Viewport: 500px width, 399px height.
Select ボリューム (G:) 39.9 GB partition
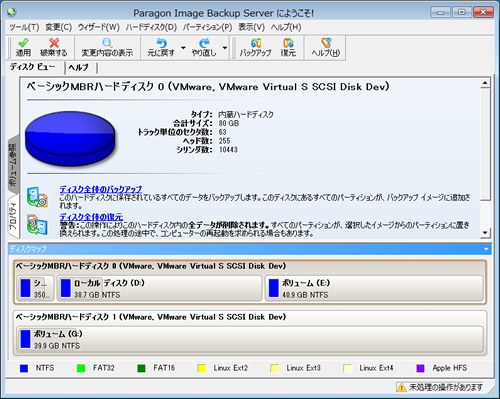pyautogui.click(x=250, y=339)
